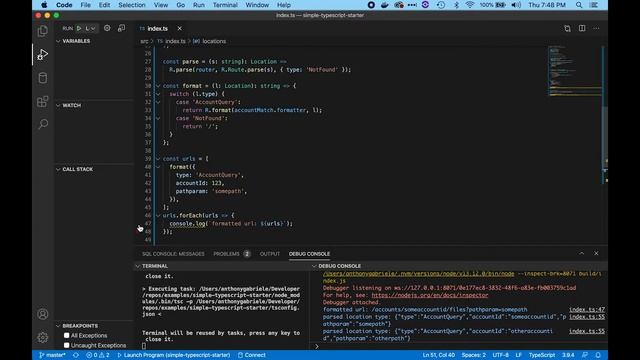This screenshot has height=360, width=640.
Task: Click the compare changes icon in the editor toolbar
Action: (x=567, y=28)
